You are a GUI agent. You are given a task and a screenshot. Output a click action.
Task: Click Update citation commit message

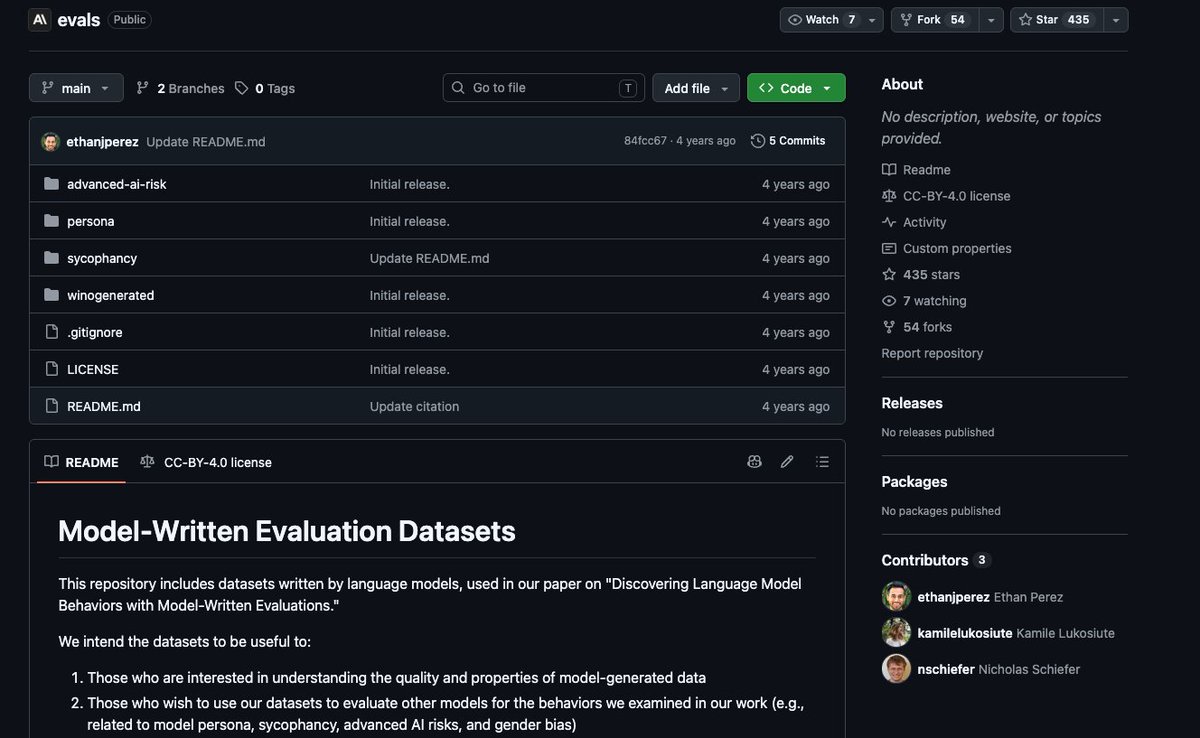pos(415,406)
